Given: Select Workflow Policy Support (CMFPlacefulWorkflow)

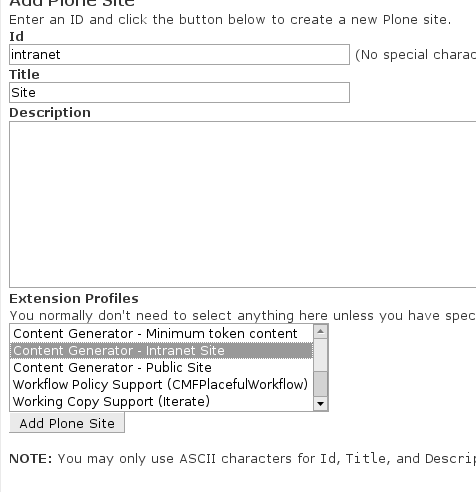Looking at the screenshot, I should (161, 385).
